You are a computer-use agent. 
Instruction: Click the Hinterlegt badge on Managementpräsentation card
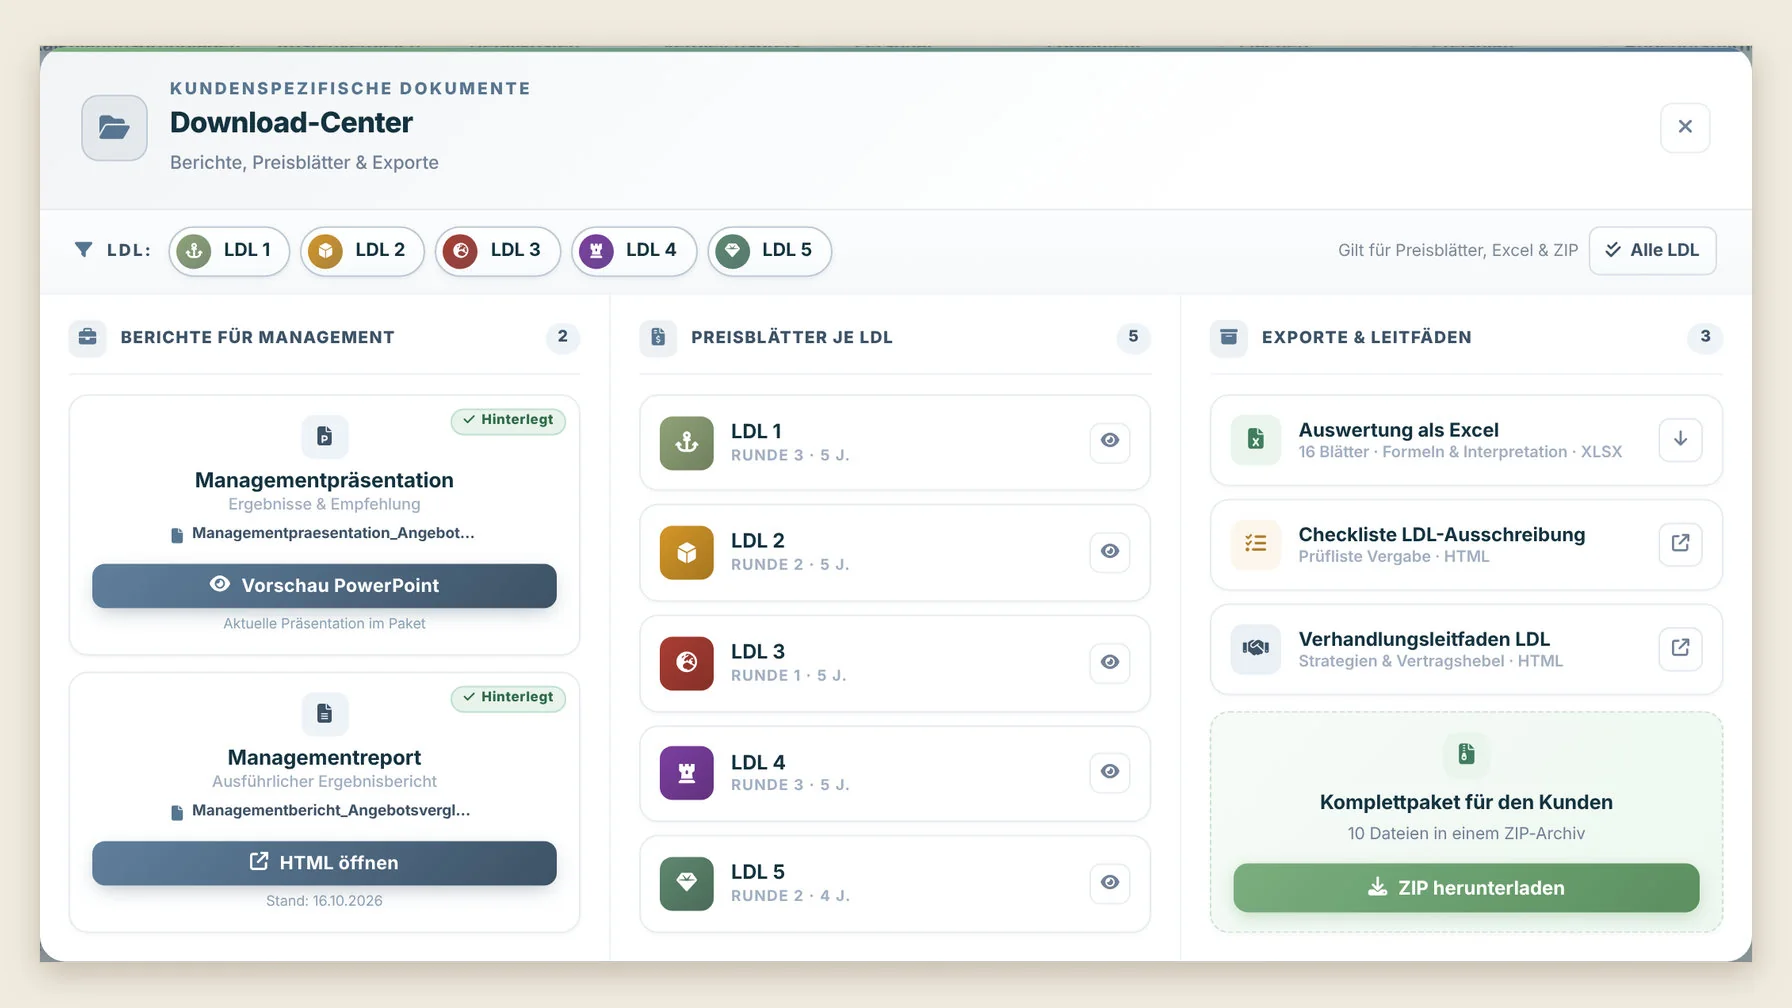(508, 420)
